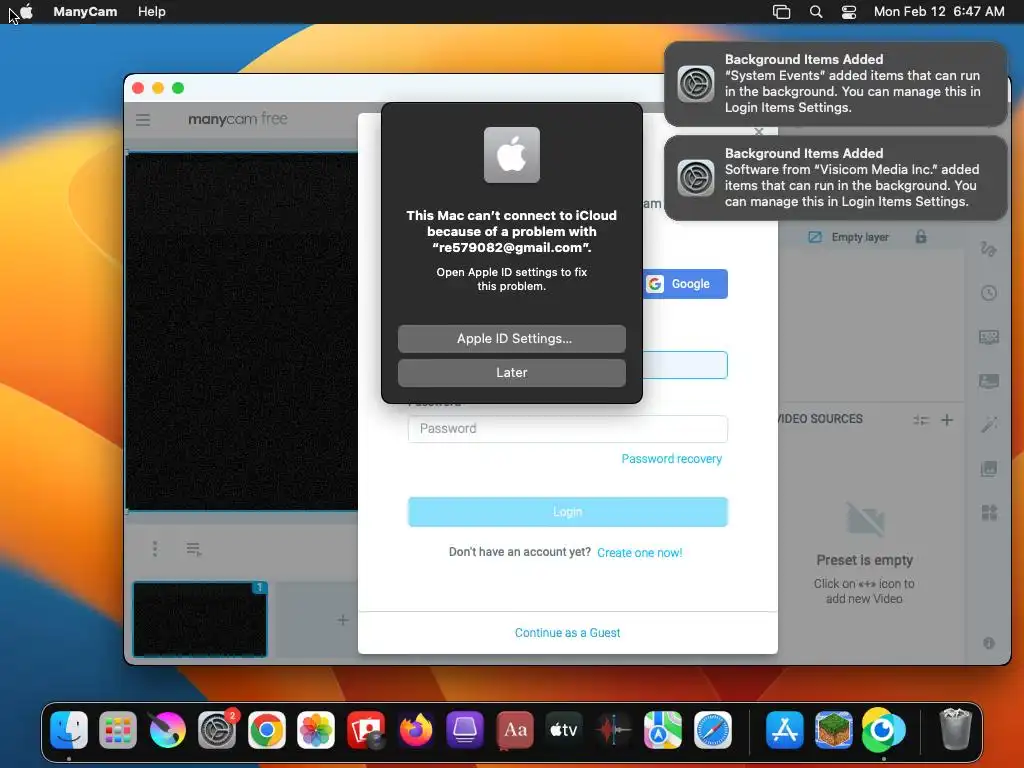Viewport: 1024px width, 768px height.
Task: Click the date and time in menu bar
Action: 938,12
